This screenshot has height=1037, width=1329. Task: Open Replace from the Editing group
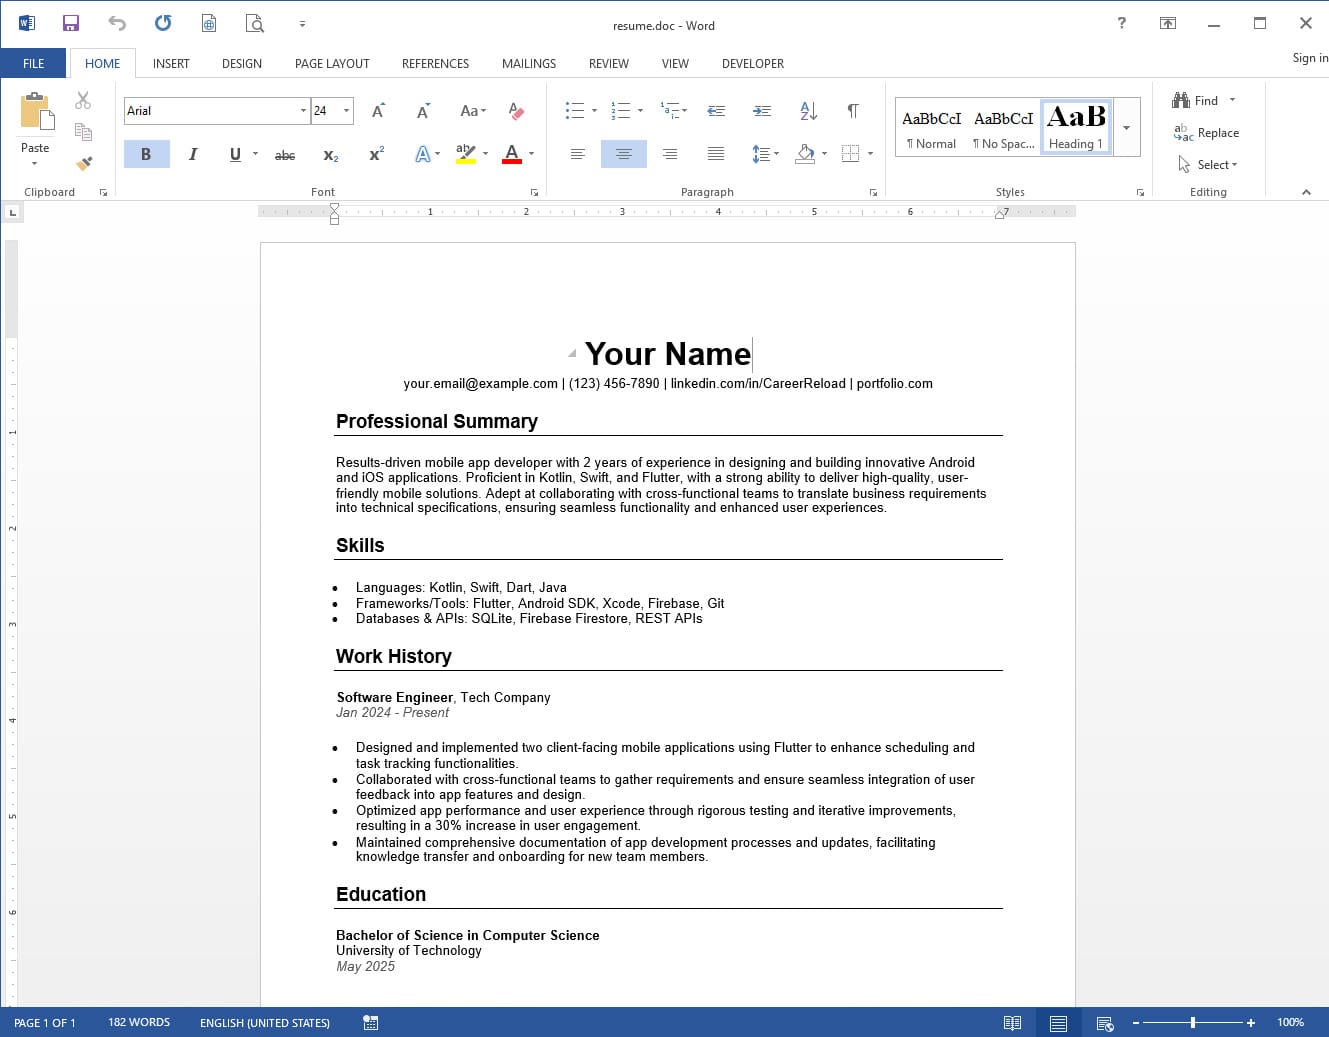pyautogui.click(x=1209, y=132)
